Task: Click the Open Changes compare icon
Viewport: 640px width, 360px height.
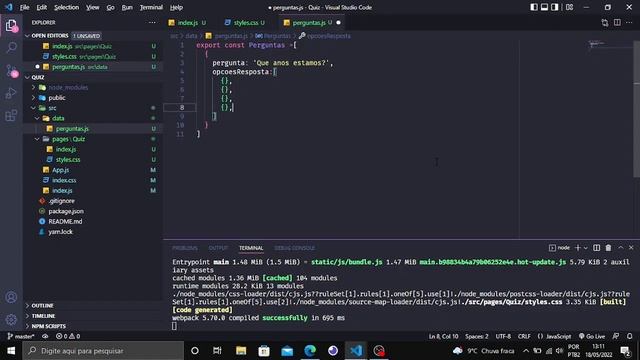Action: point(605,22)
